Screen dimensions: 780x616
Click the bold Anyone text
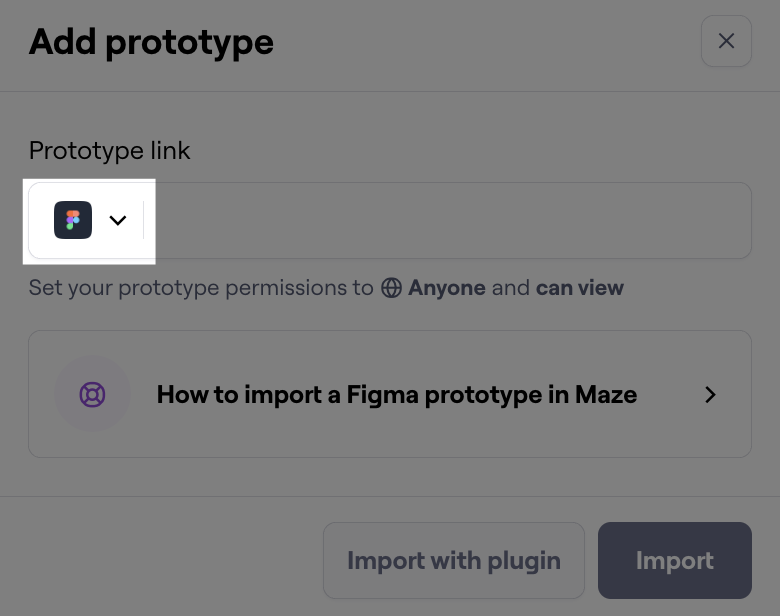click(447, 288)
